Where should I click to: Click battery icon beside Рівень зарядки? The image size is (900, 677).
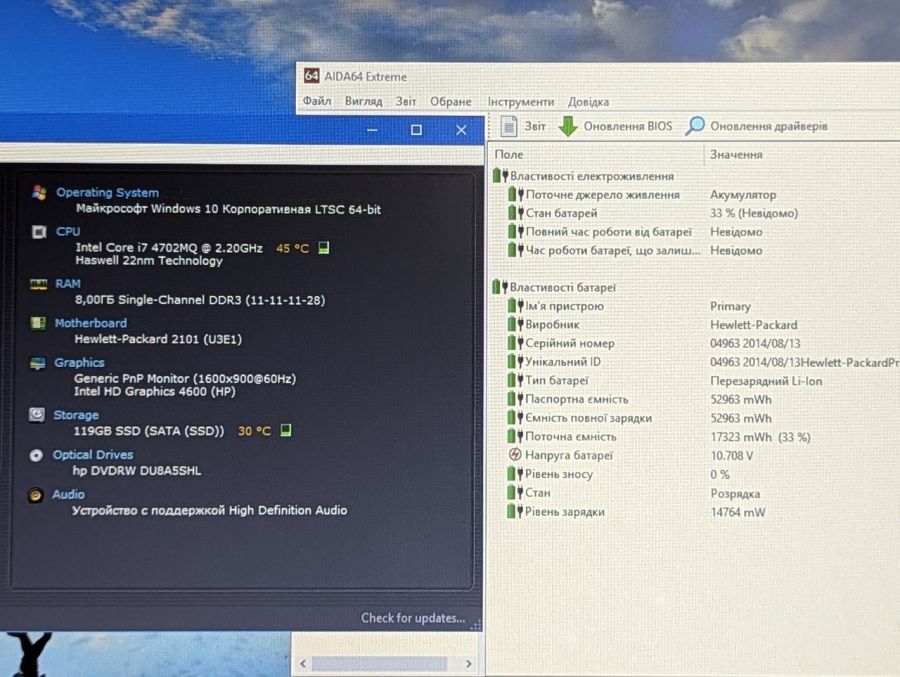[x=515, y=511]
